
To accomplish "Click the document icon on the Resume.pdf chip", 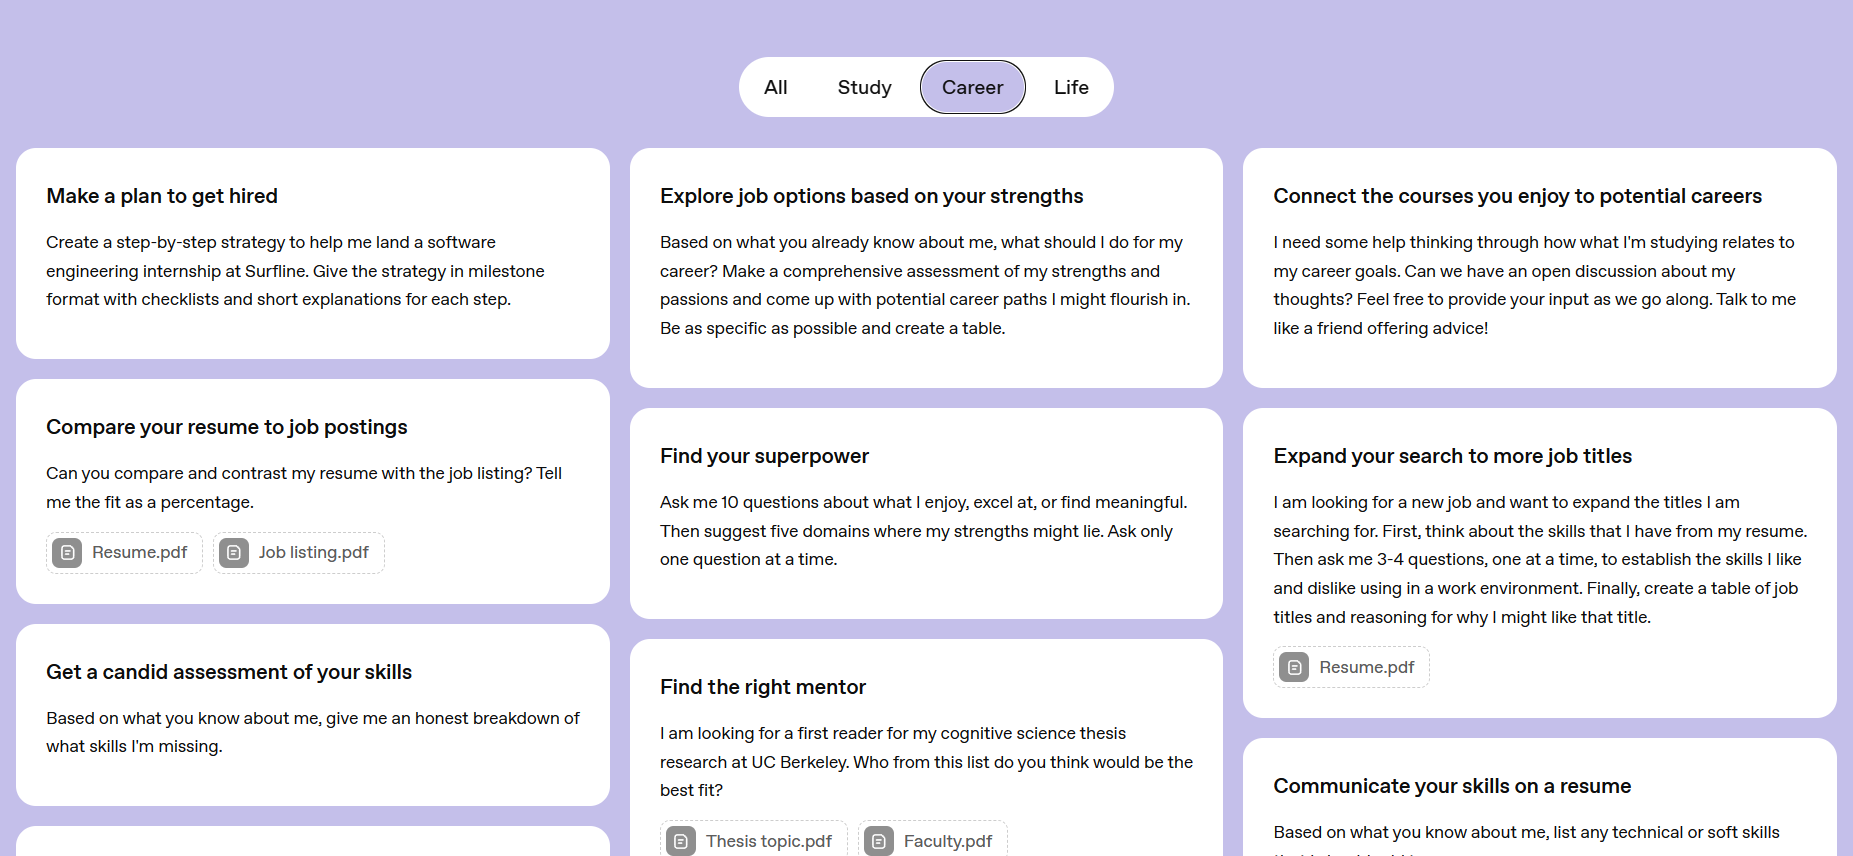I will point(67,552).
